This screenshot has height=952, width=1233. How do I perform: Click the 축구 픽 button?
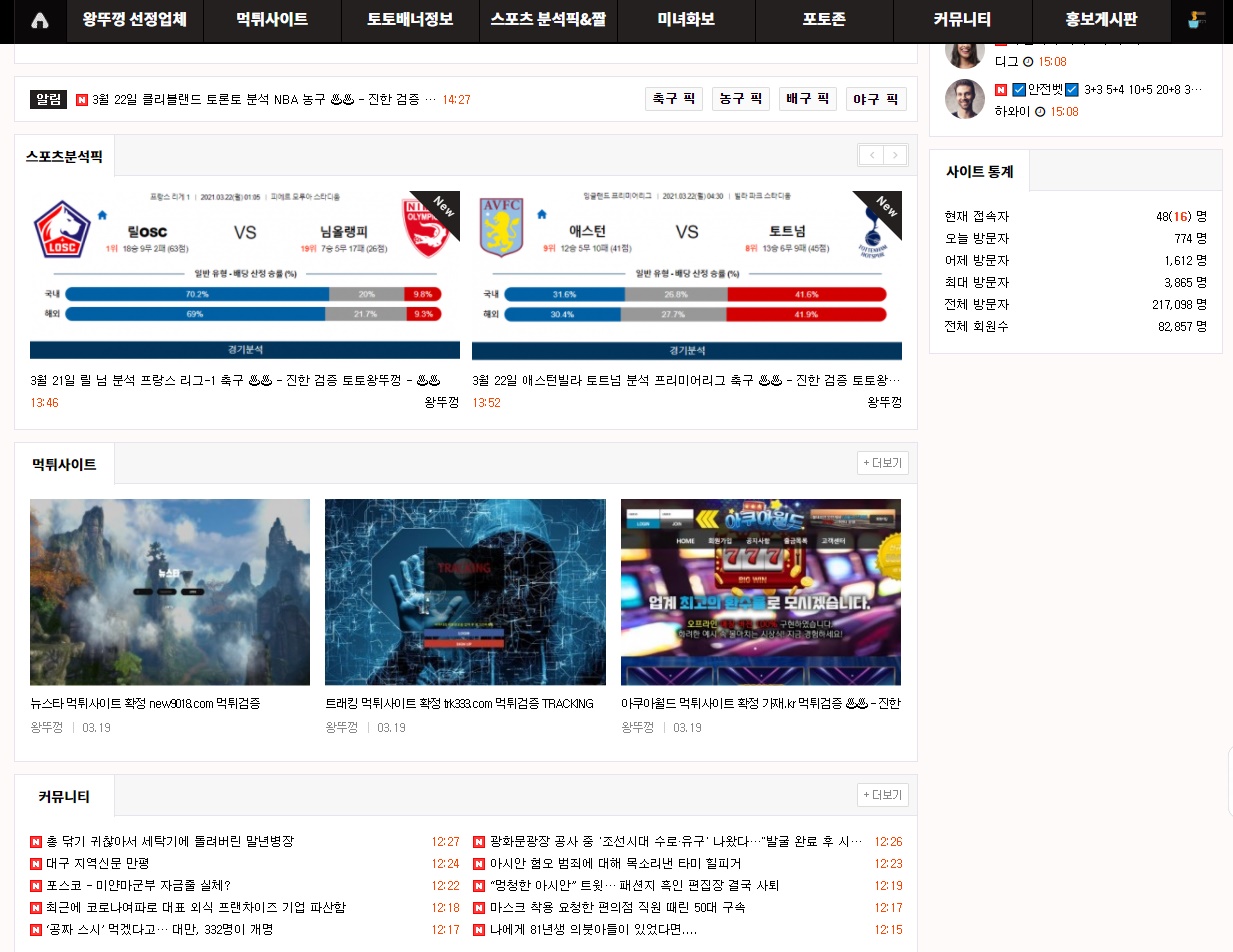click(674, 99)
